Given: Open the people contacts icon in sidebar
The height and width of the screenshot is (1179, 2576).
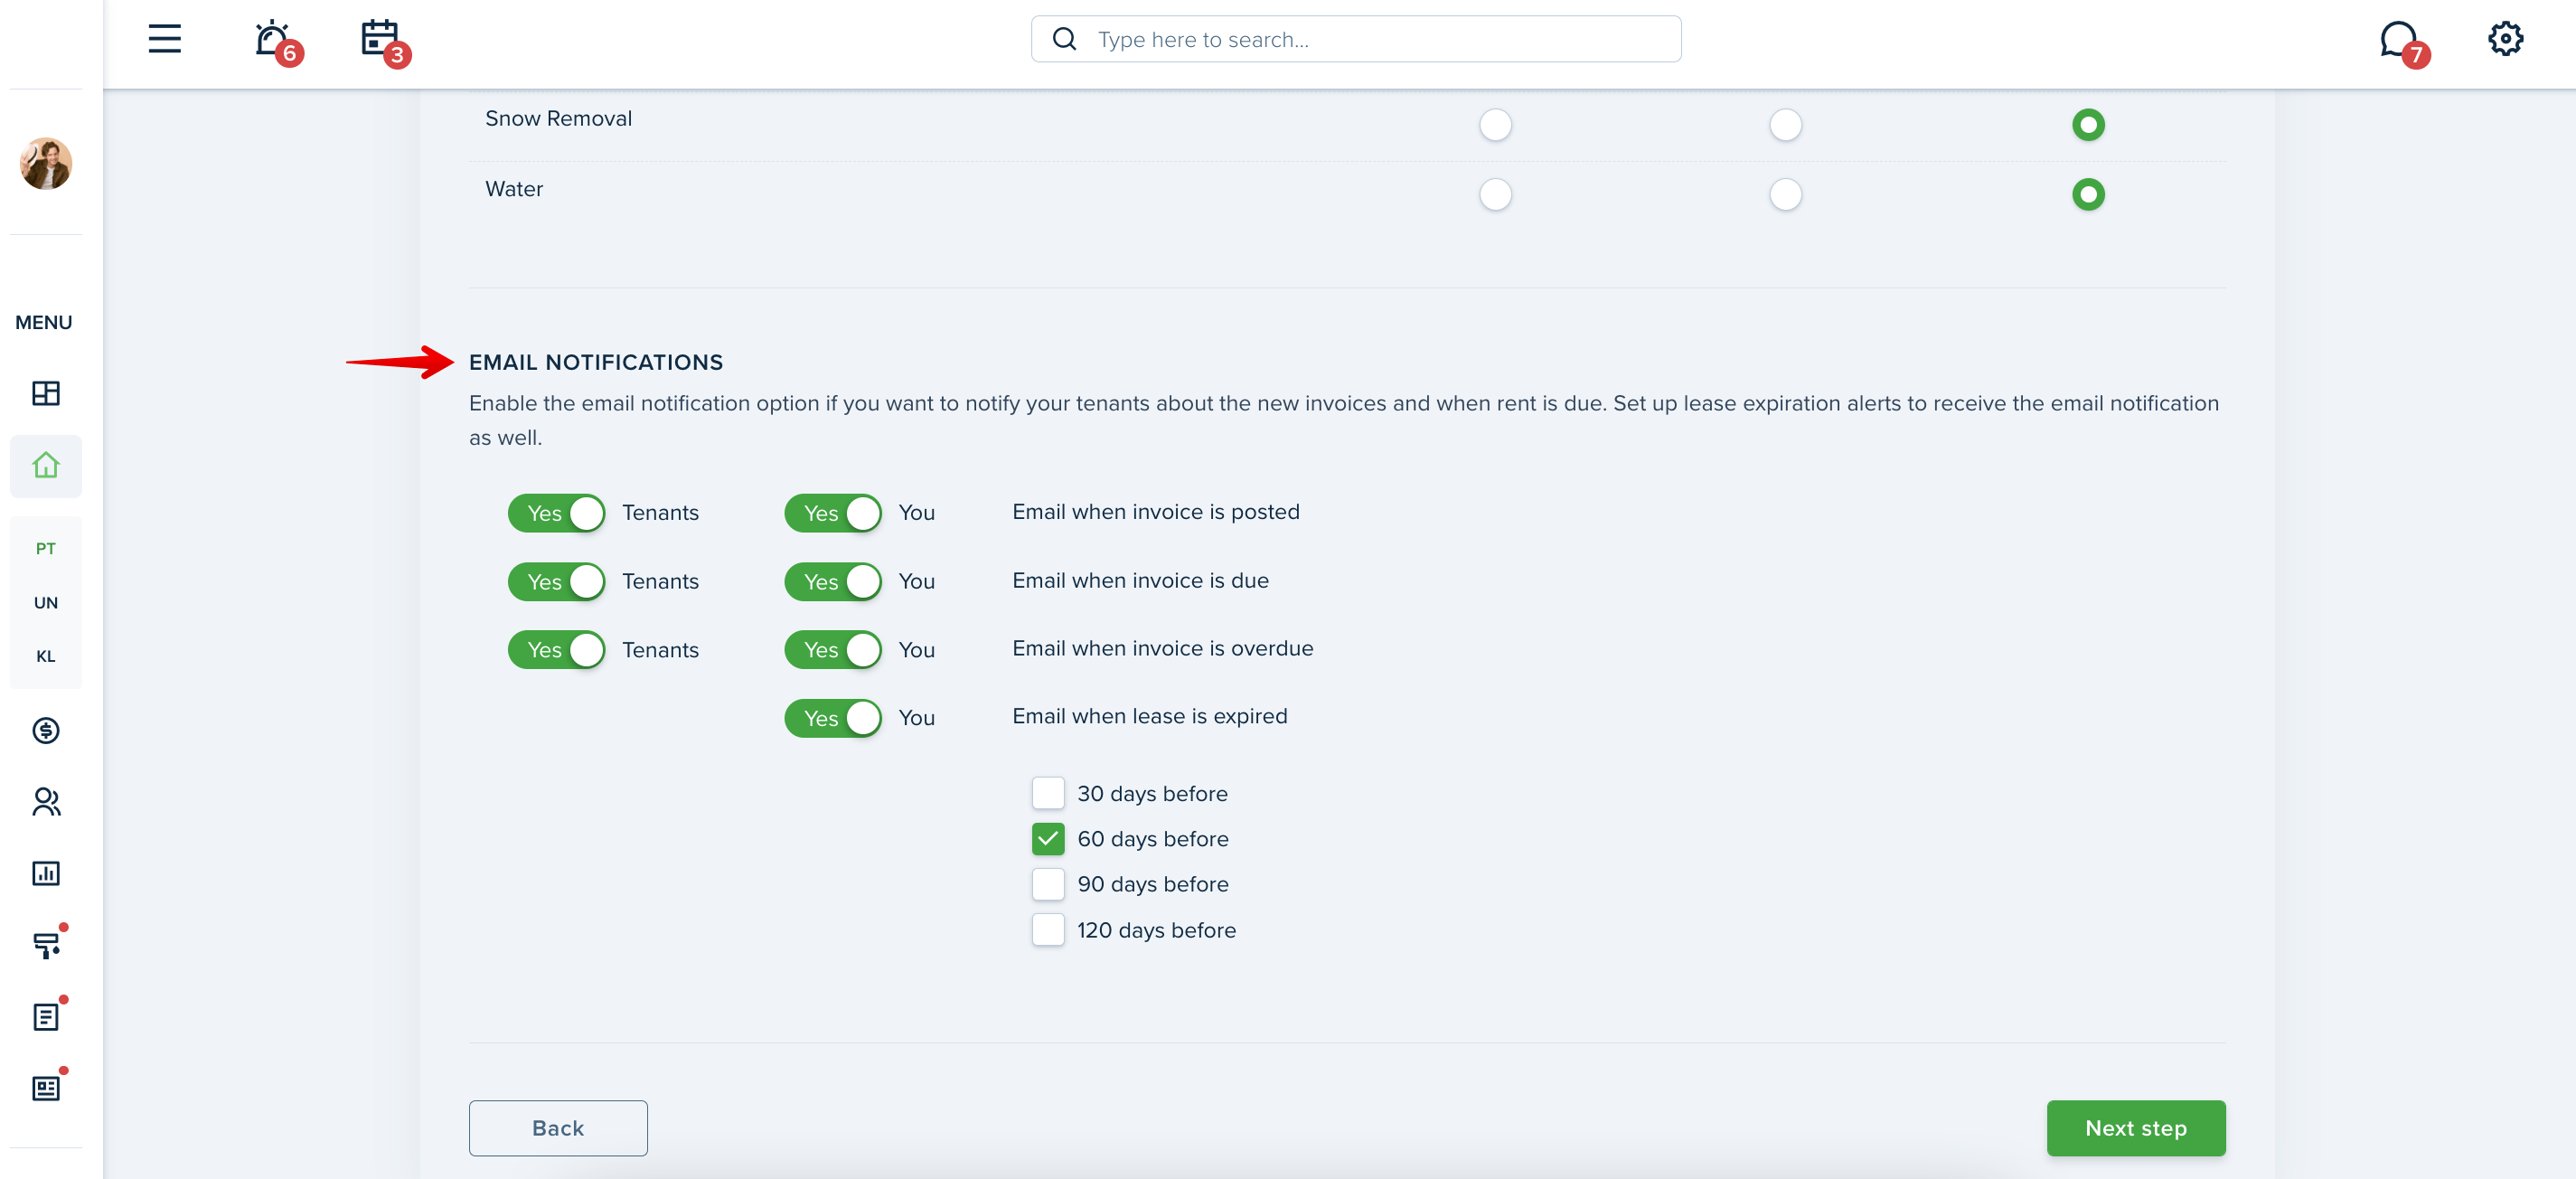Looking at the screenshot, I should (46, 802).
